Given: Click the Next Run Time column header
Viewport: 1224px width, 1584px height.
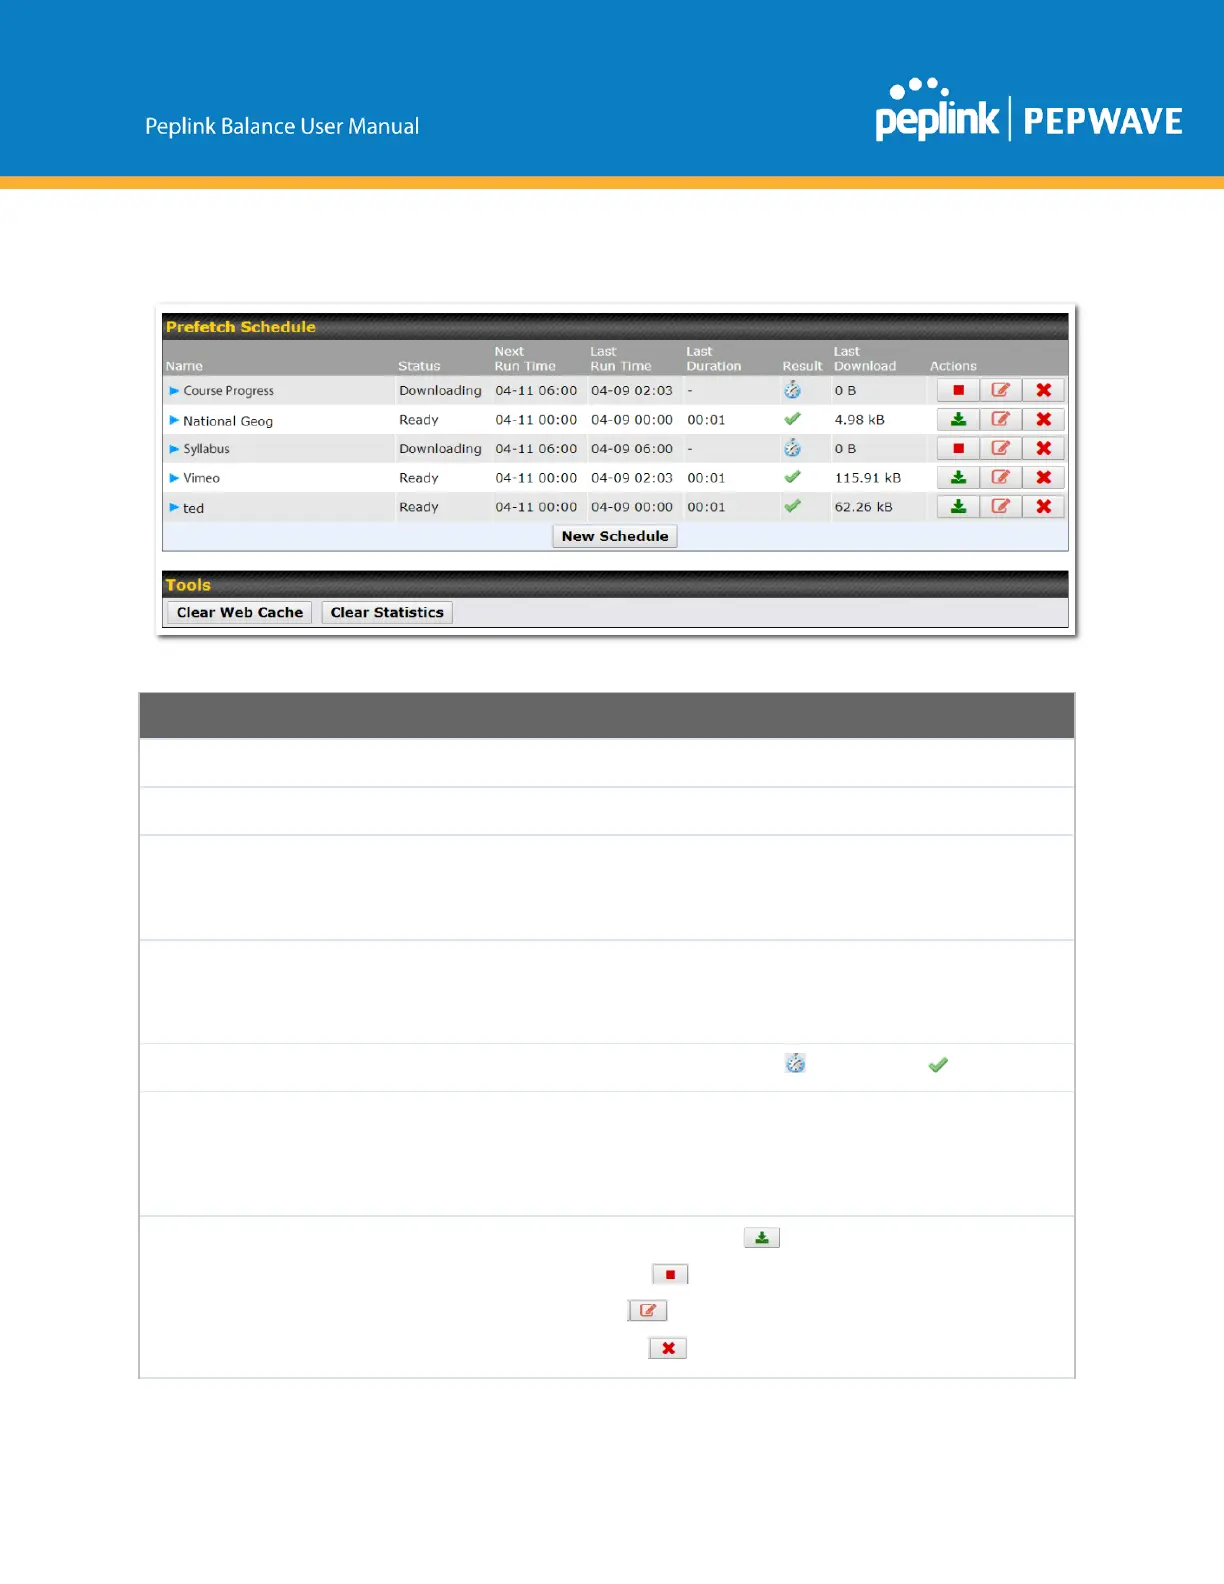Looking at the screenshot, I should coord(525,359).
